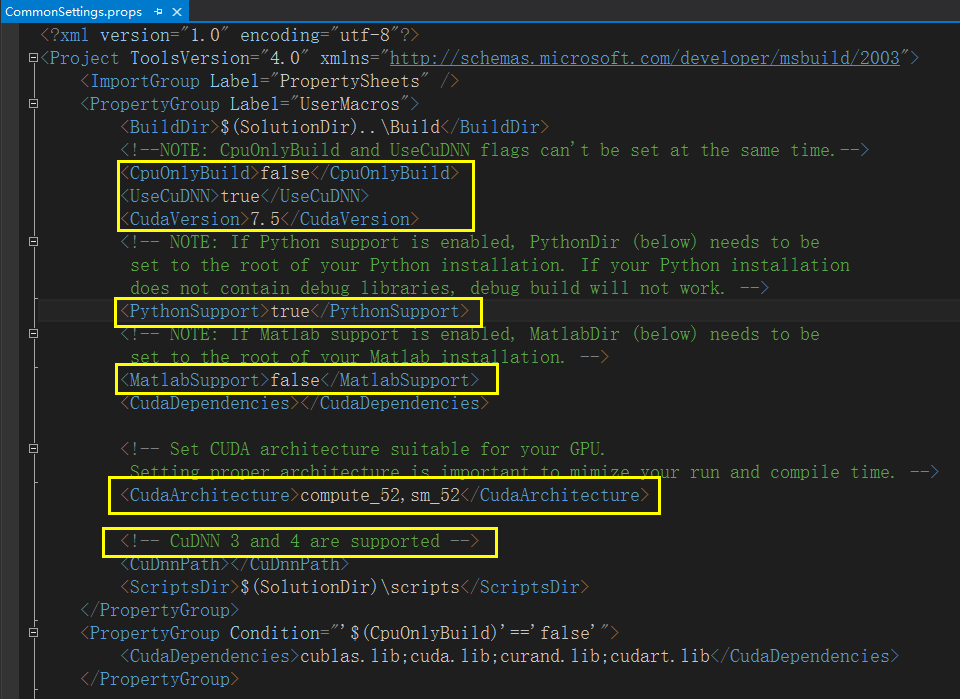
Task: Click the '7.5' CudaVersion value
Action: 264,219
